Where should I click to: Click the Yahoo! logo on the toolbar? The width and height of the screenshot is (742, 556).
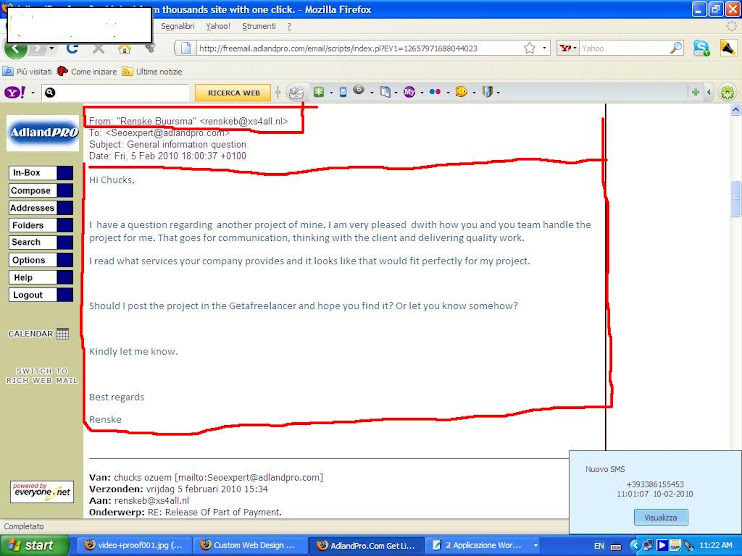coord(15,92)
